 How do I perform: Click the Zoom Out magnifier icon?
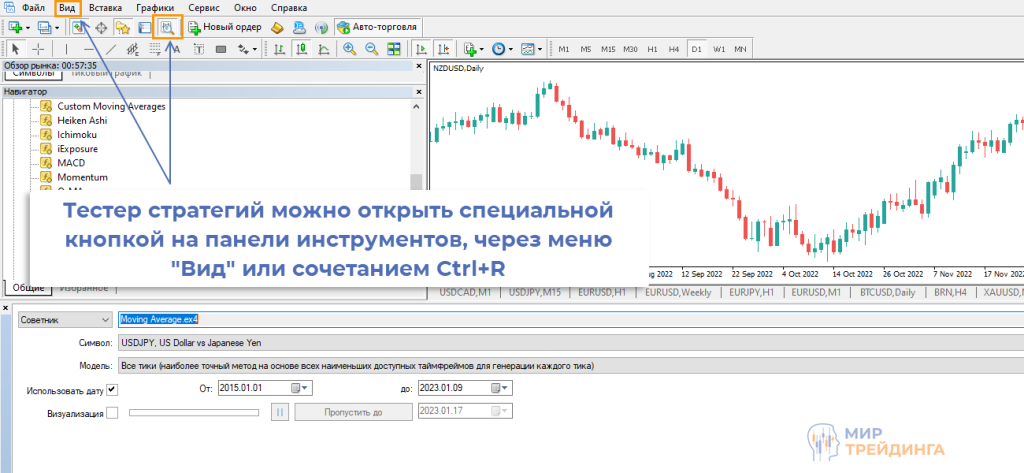click(372, 48)
